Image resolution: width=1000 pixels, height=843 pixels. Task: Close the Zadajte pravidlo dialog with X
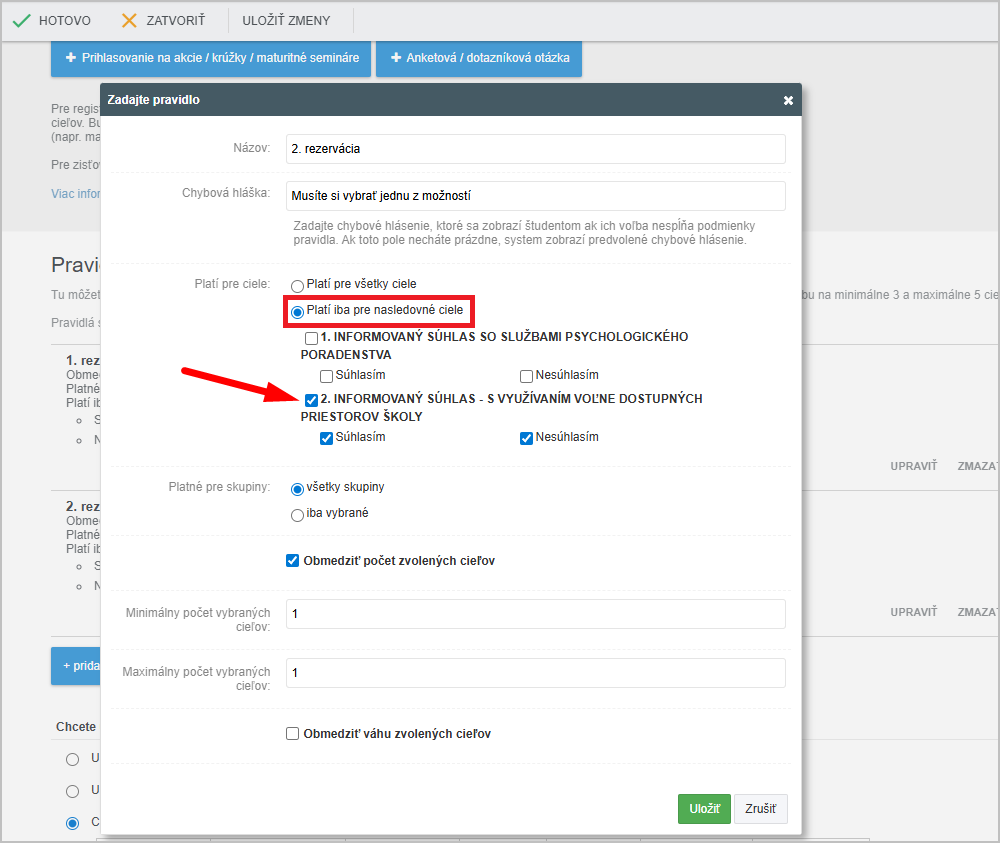788,101
